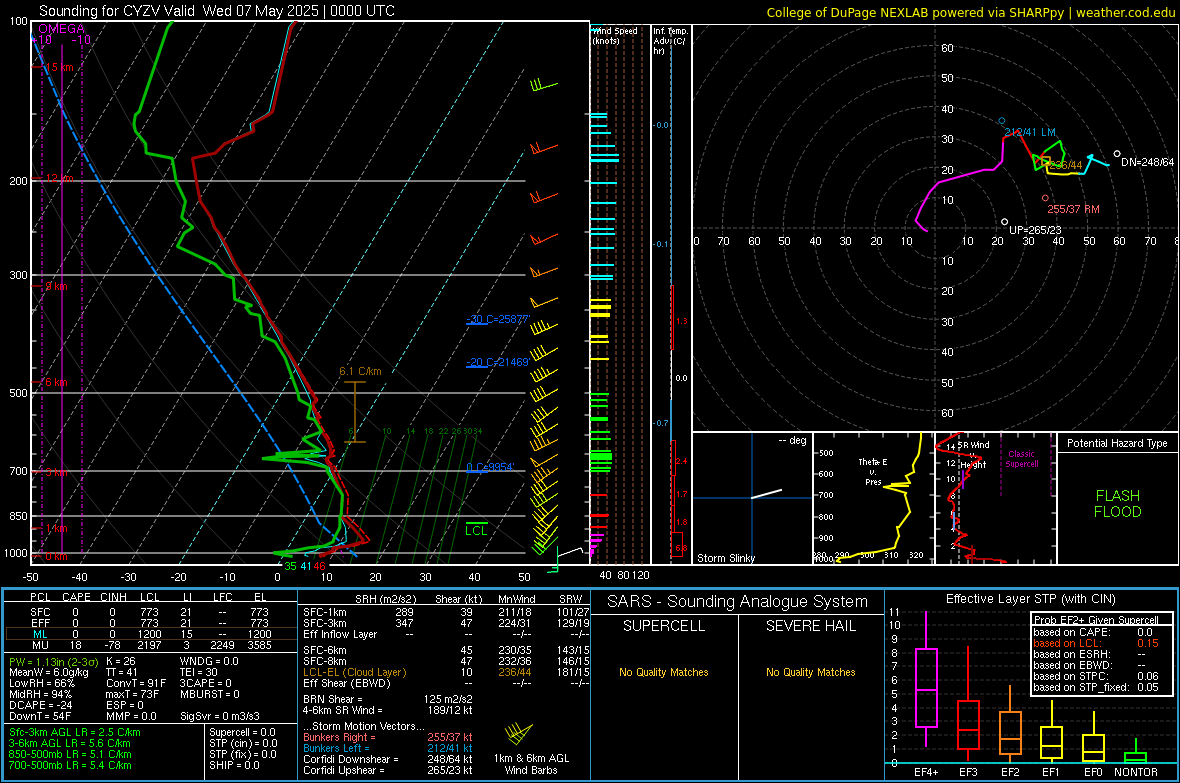Click the SFC-1km SRH row label
The width and height of the screenshot is (1180, 783).
[325, 613]
